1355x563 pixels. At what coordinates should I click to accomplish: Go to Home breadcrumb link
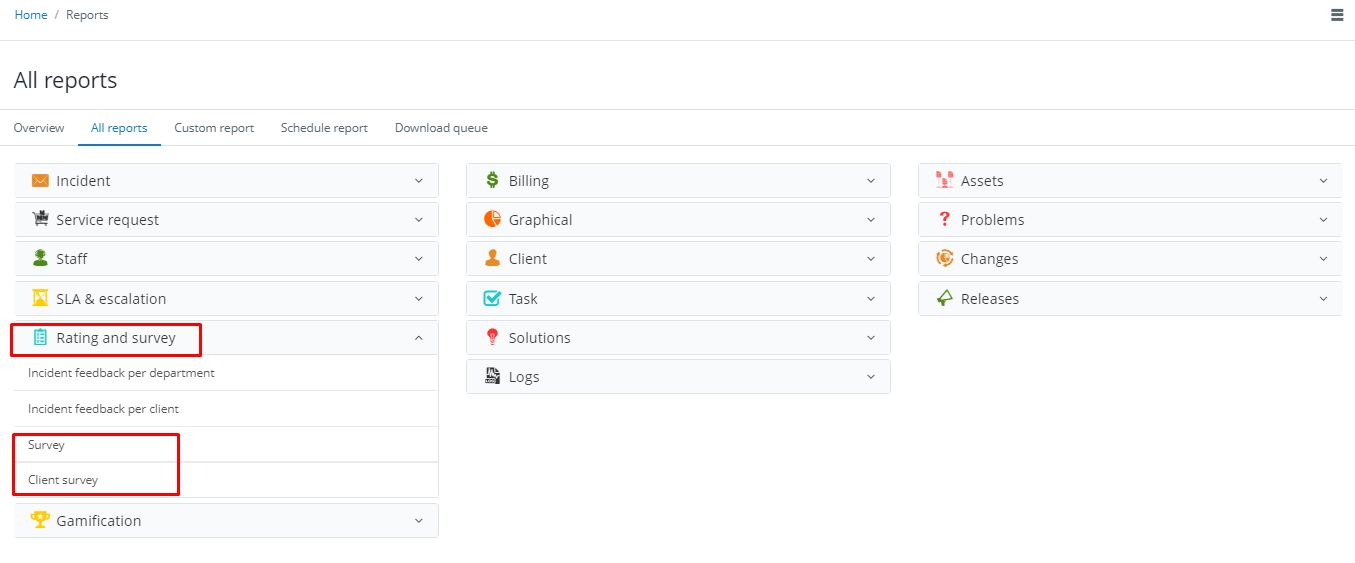(31, 15)
